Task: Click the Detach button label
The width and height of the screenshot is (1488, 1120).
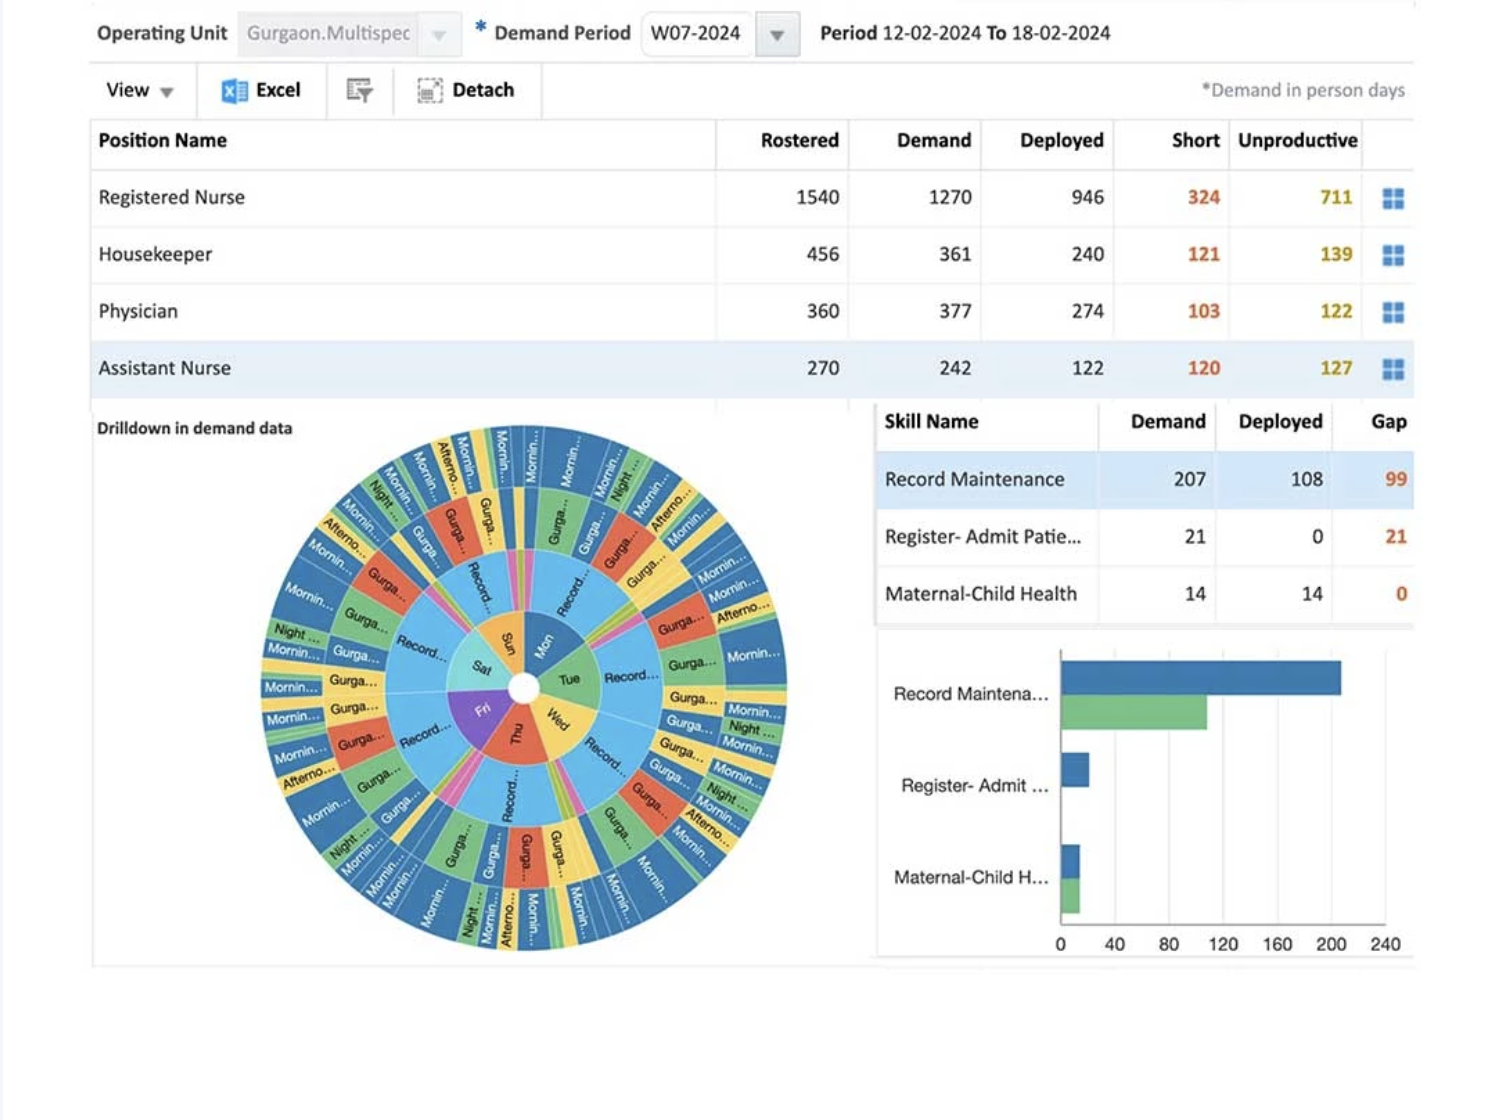Action: click(x=483, y=90)
